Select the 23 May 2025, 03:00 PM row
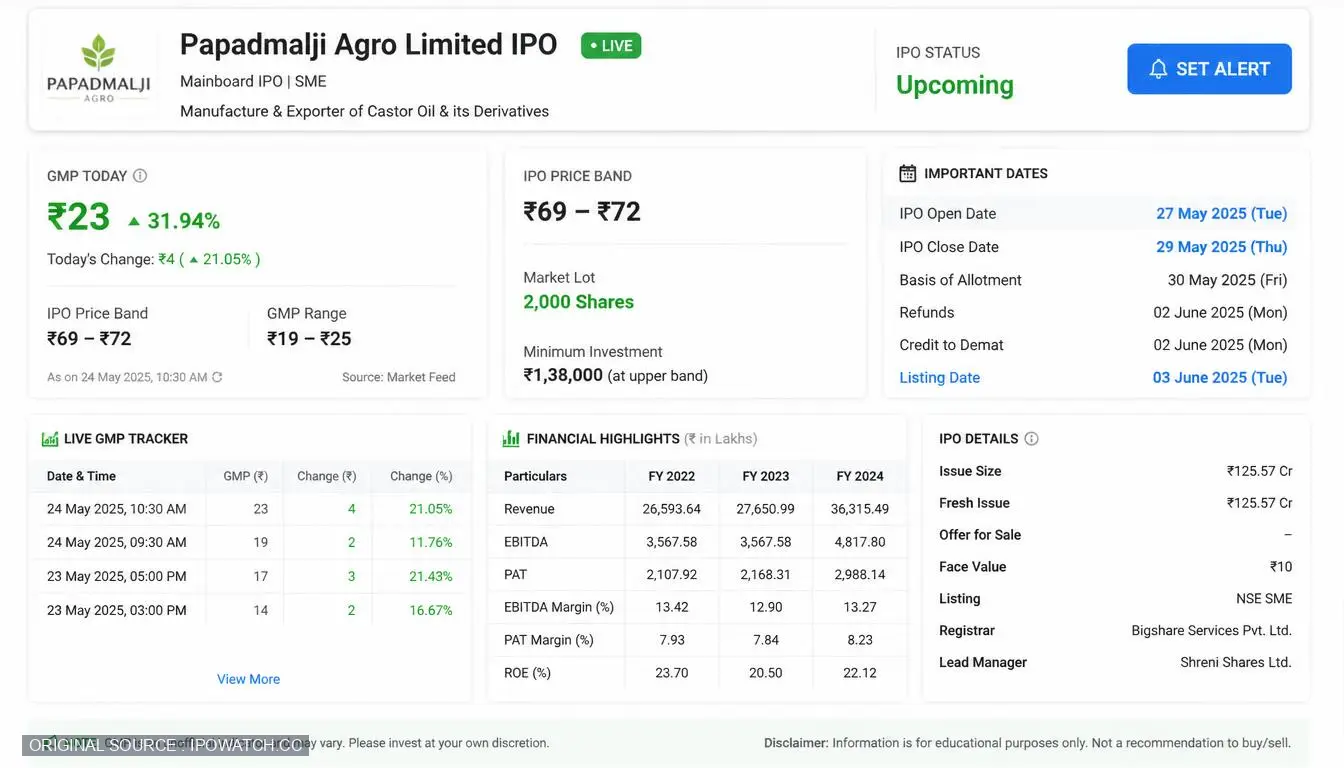Screen dimensions: 1344x768 (249, 610)
